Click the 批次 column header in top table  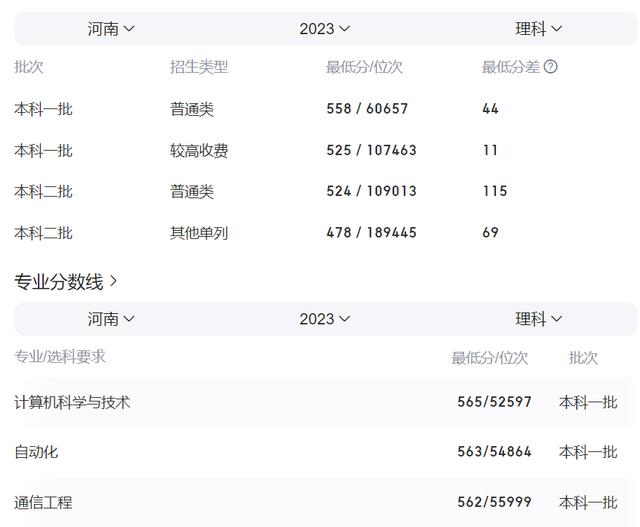click(29, 67)
